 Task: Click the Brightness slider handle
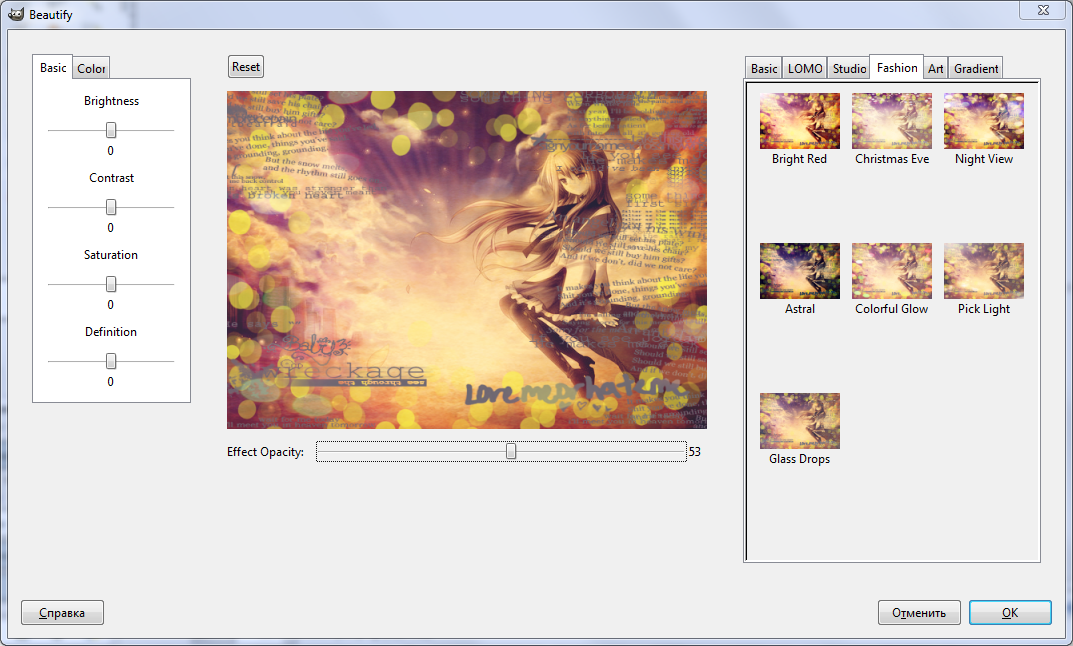pos(111,130)
